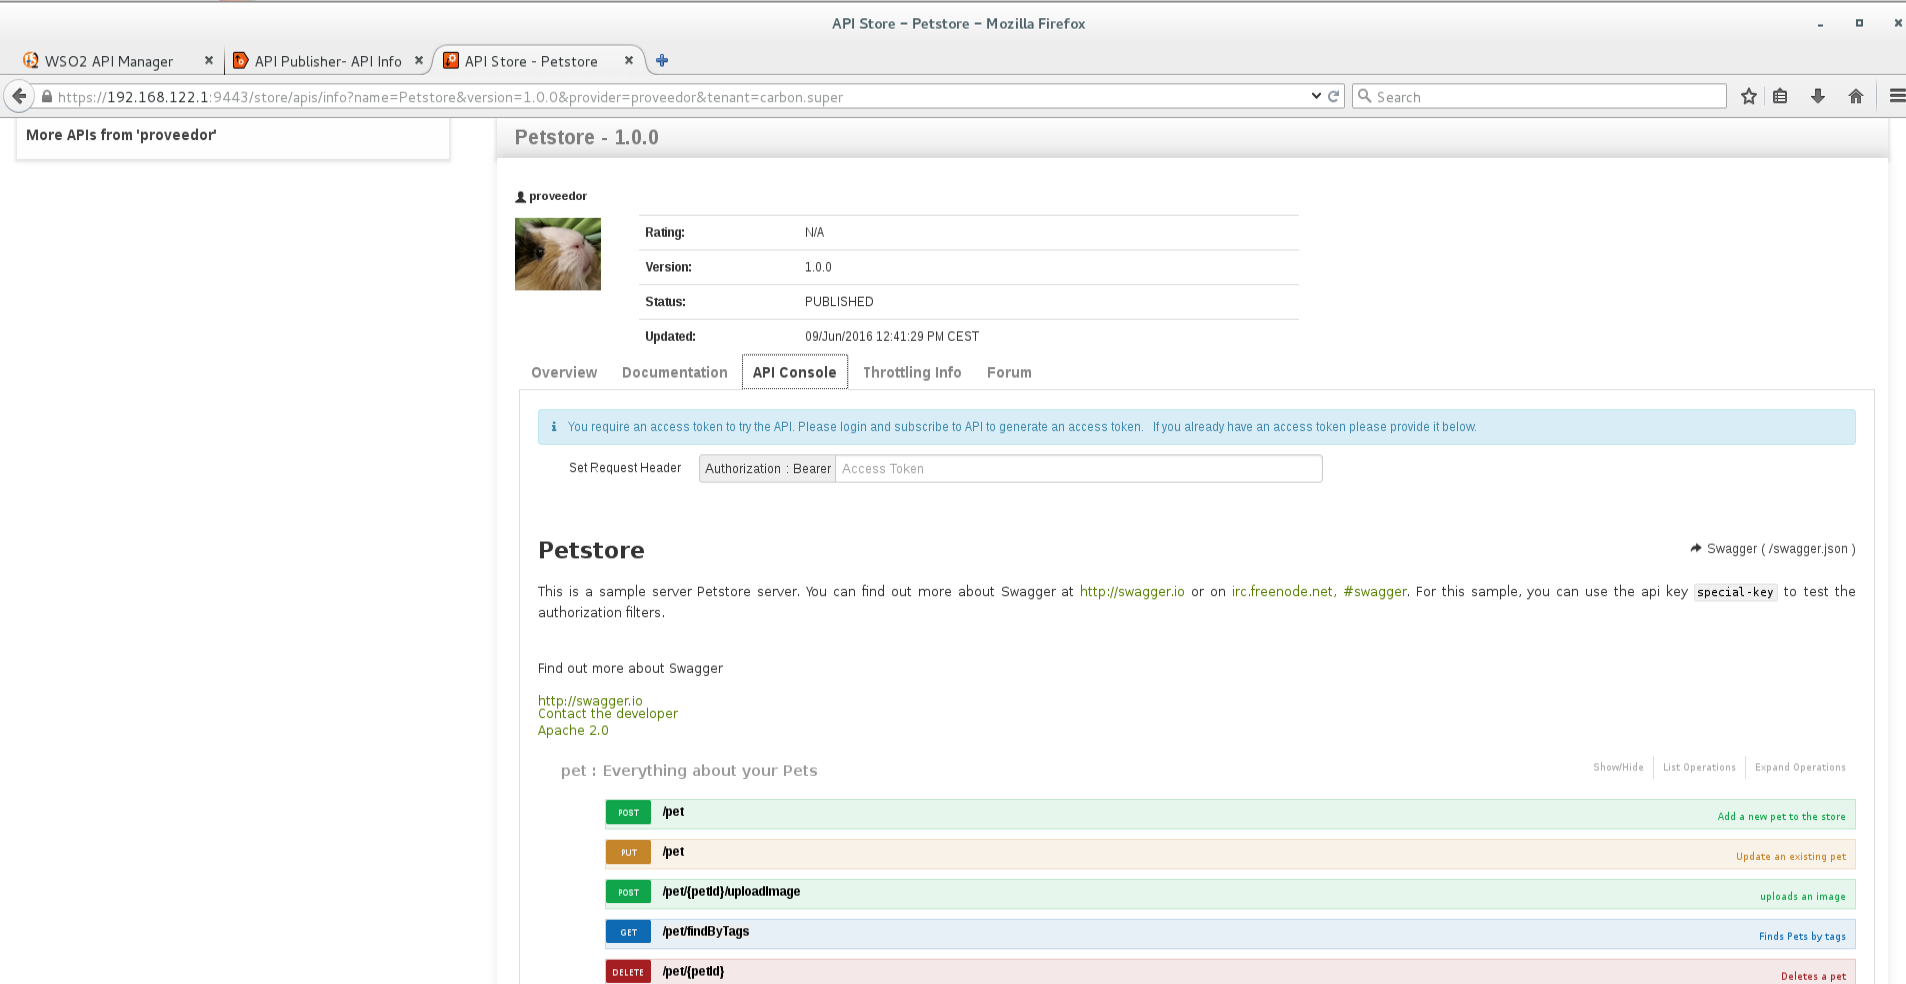Toggle Show/Hide for the pet section
This screenshot has width=1906, height=984.
[x=1618, y=768]
